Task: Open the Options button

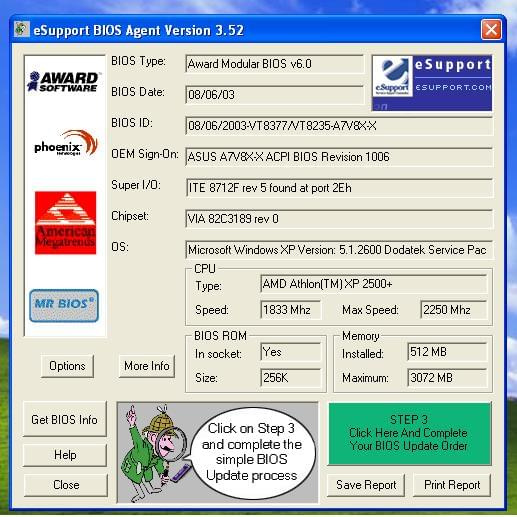Action: 67,366
